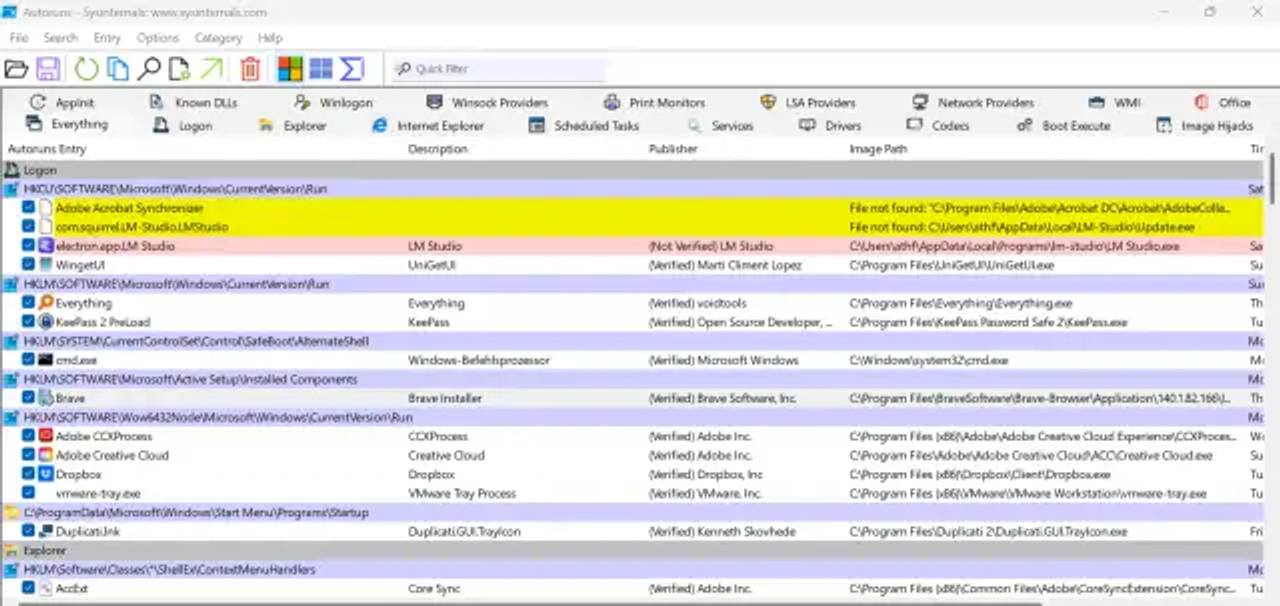
Task: Switch to the Logon tab
Action: click(x=182, y=126)
